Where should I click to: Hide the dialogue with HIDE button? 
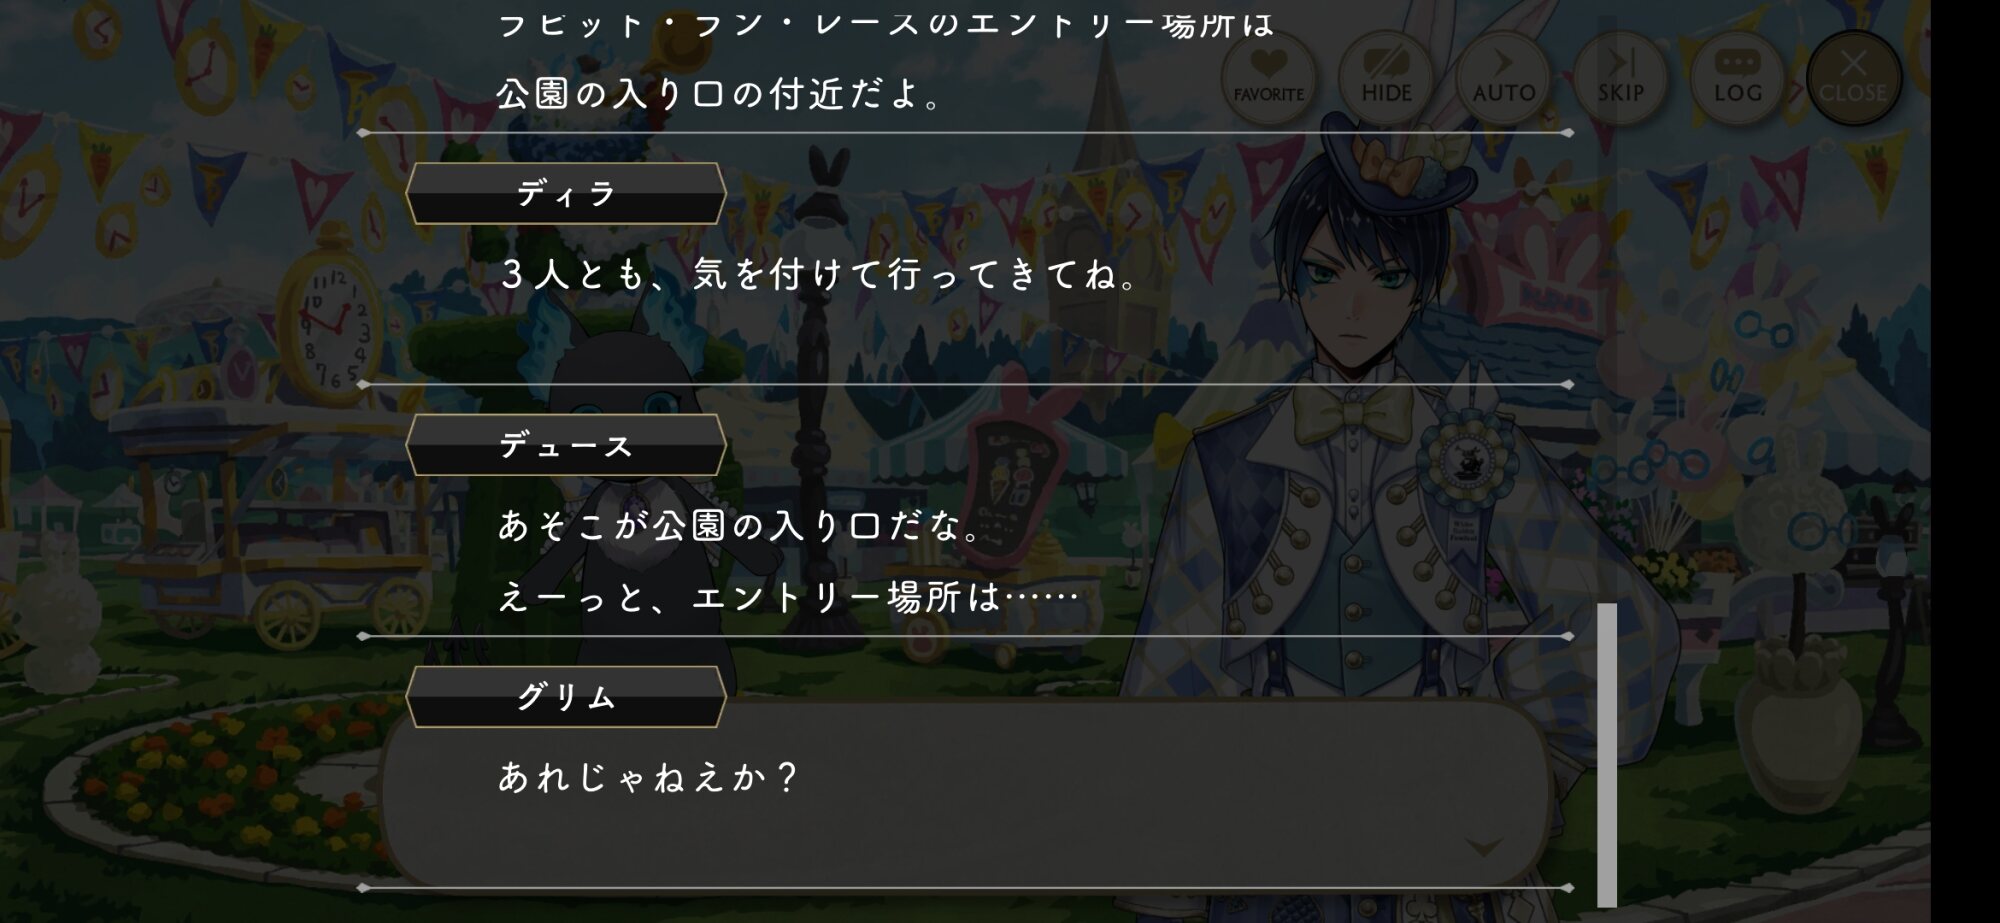(x=1386, y=77)
